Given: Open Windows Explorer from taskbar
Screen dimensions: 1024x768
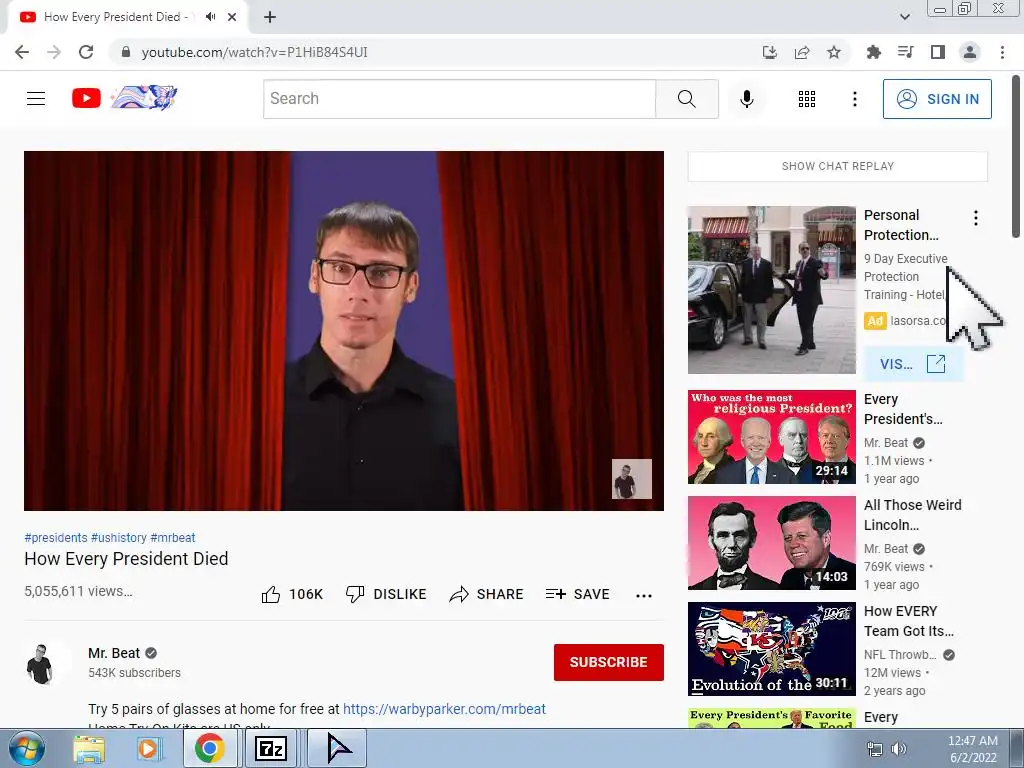Looking at the screenshot, I should 88,748.
